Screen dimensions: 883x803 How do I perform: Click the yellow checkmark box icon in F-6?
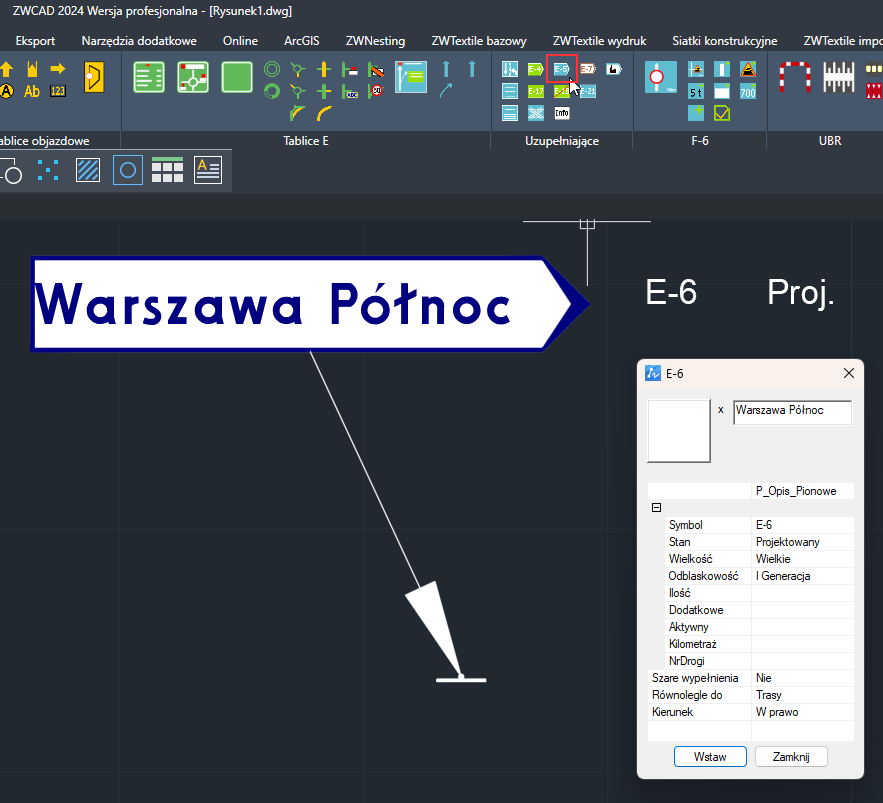point(722,114)
